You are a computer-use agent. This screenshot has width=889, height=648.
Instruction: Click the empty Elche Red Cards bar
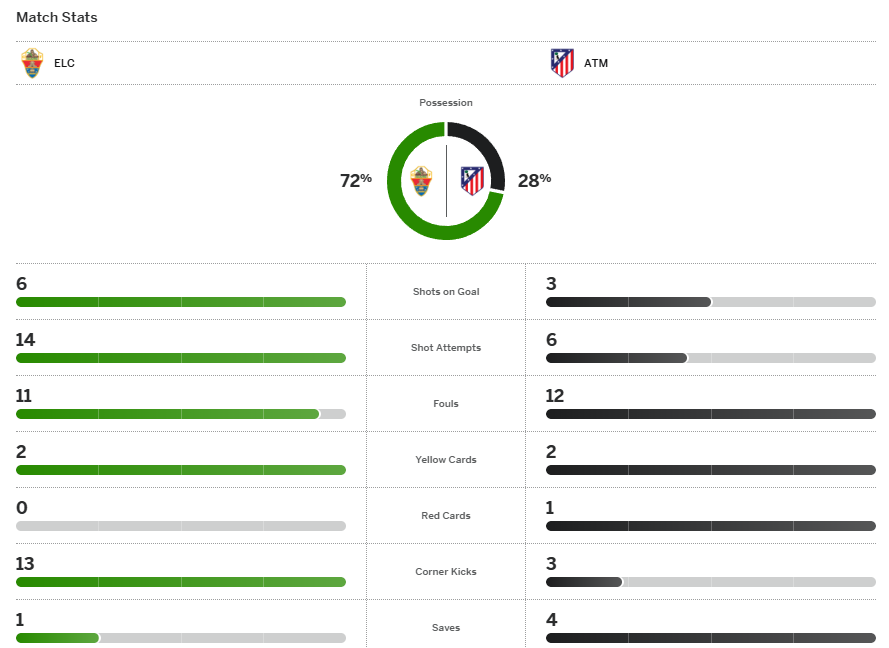[x=181, y=526]
